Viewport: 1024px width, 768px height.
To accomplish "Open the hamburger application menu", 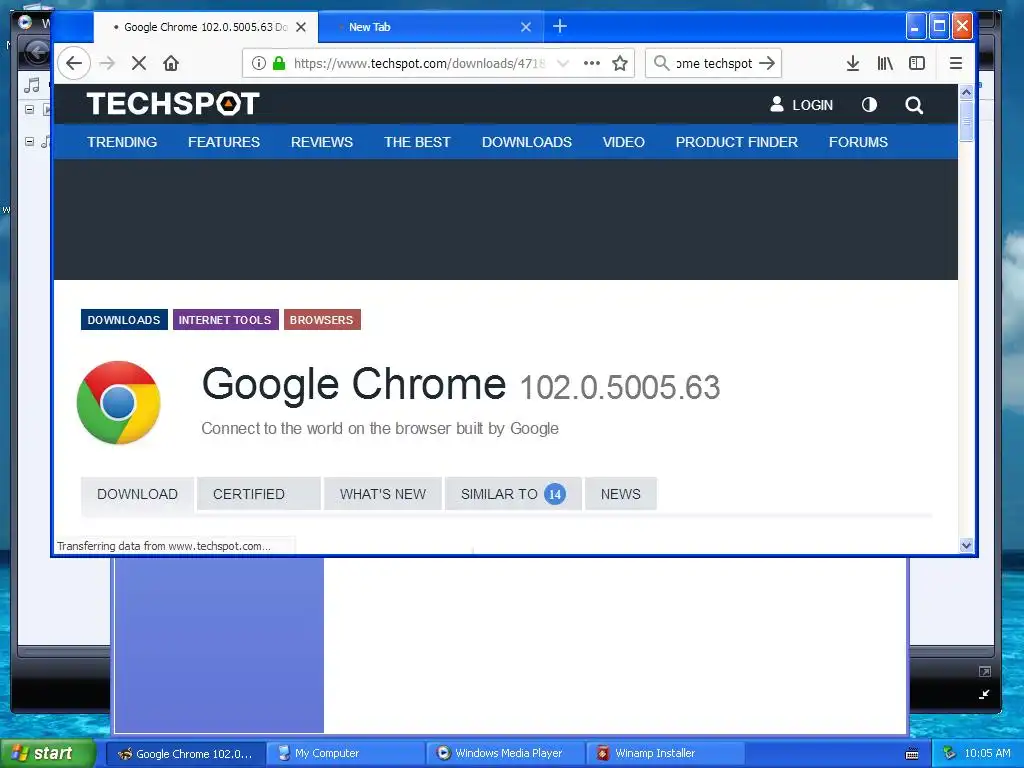I will pos(955,63).
